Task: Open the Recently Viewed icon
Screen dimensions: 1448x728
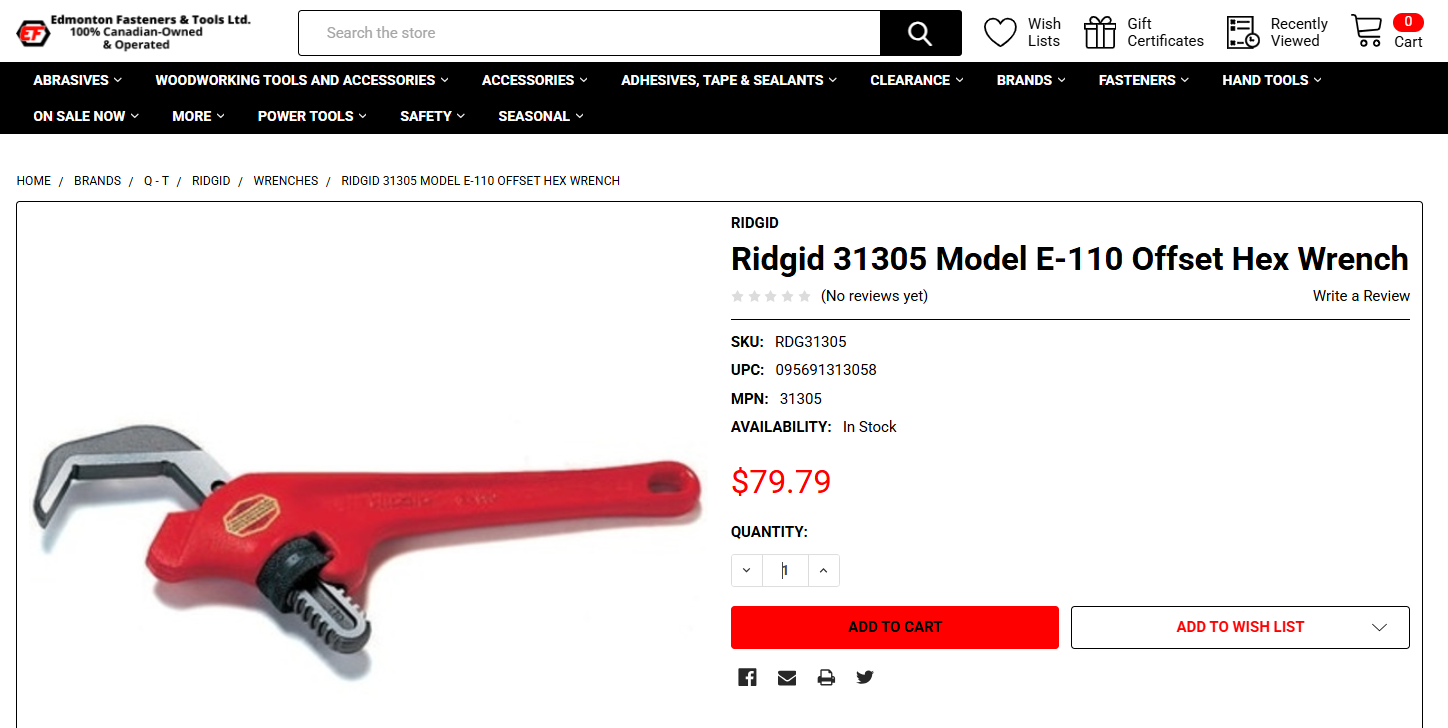Action: pos(1243,33)
